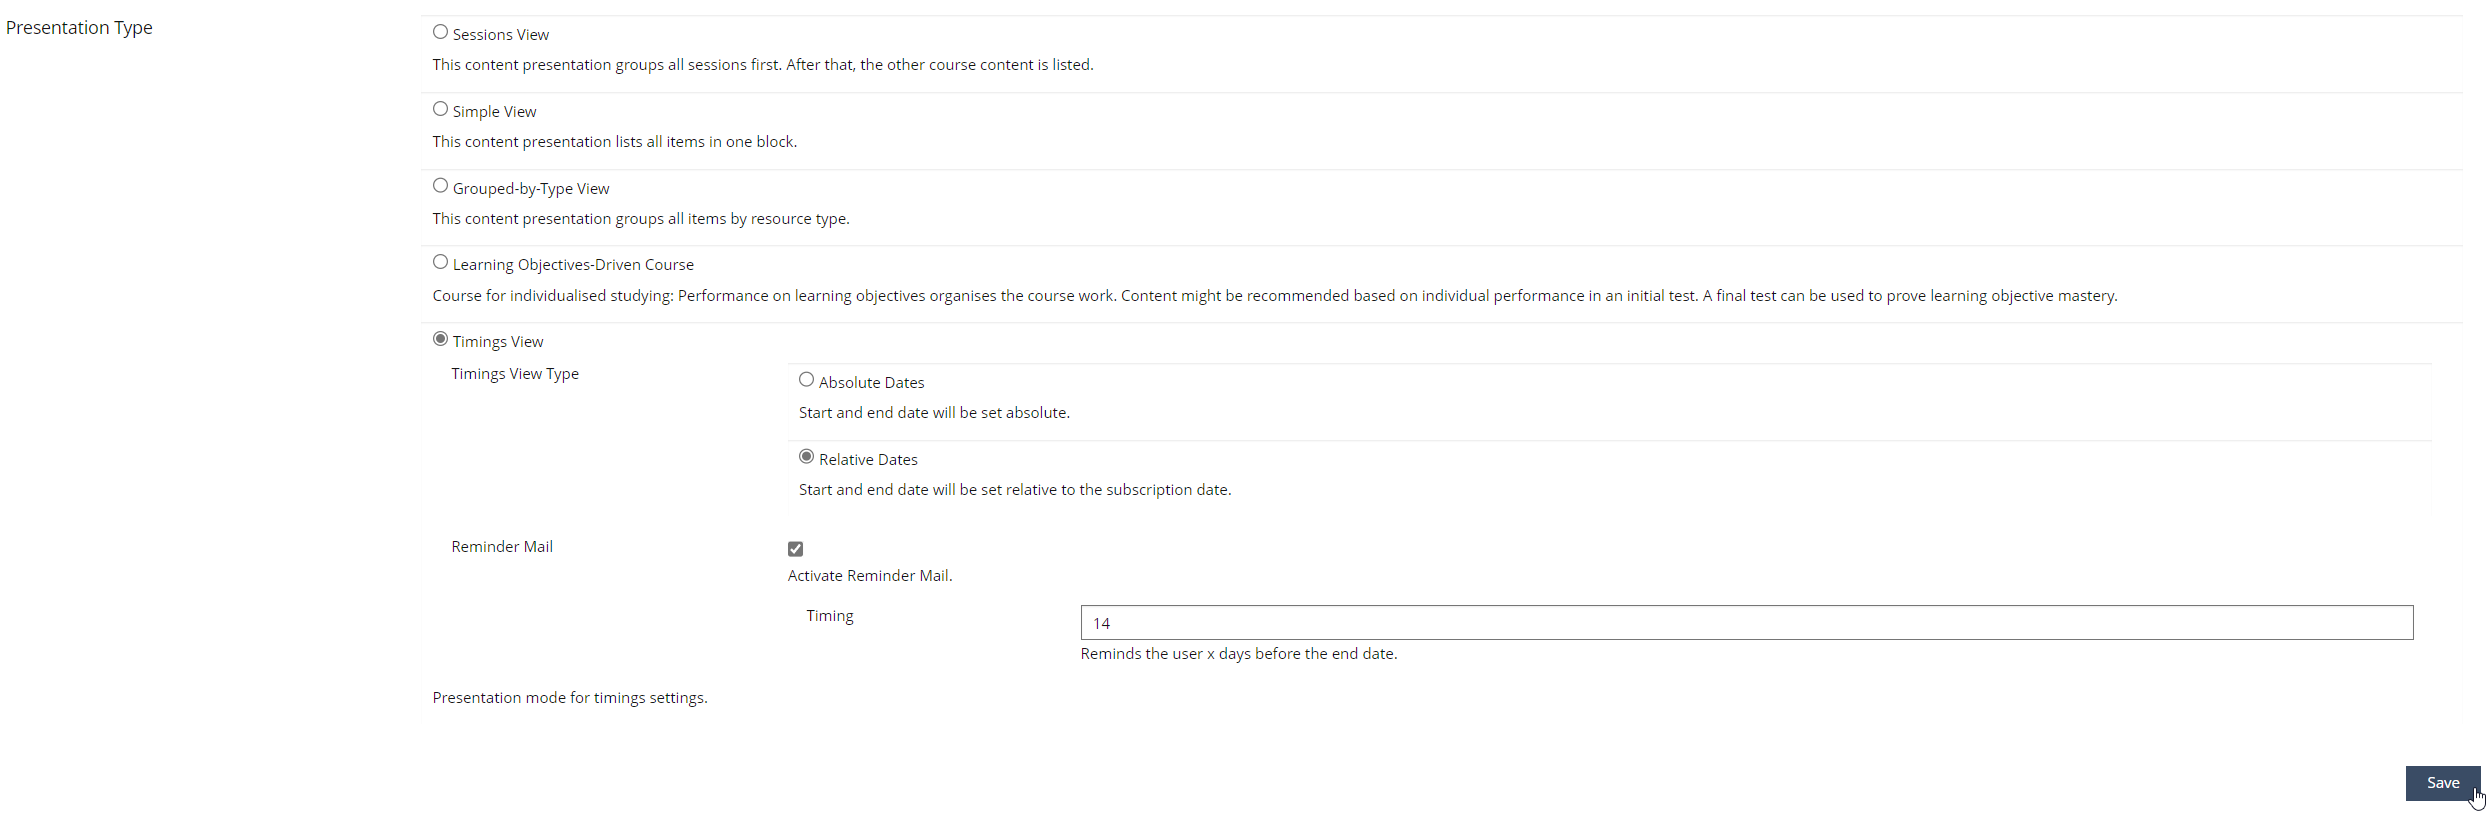Select the Sessions View radio button
The width and height of the screenshot is (2491, 833).
(x=440, y=32)
